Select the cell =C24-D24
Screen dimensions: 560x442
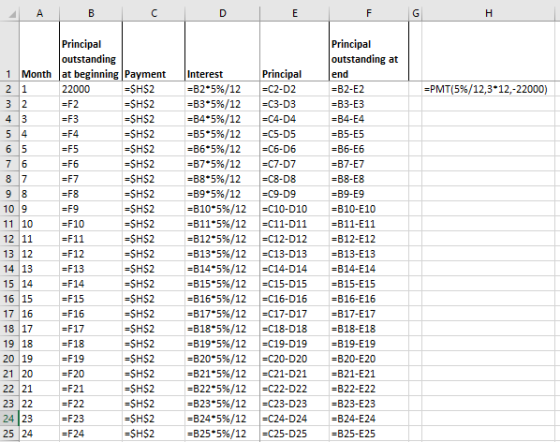(294, 419)
